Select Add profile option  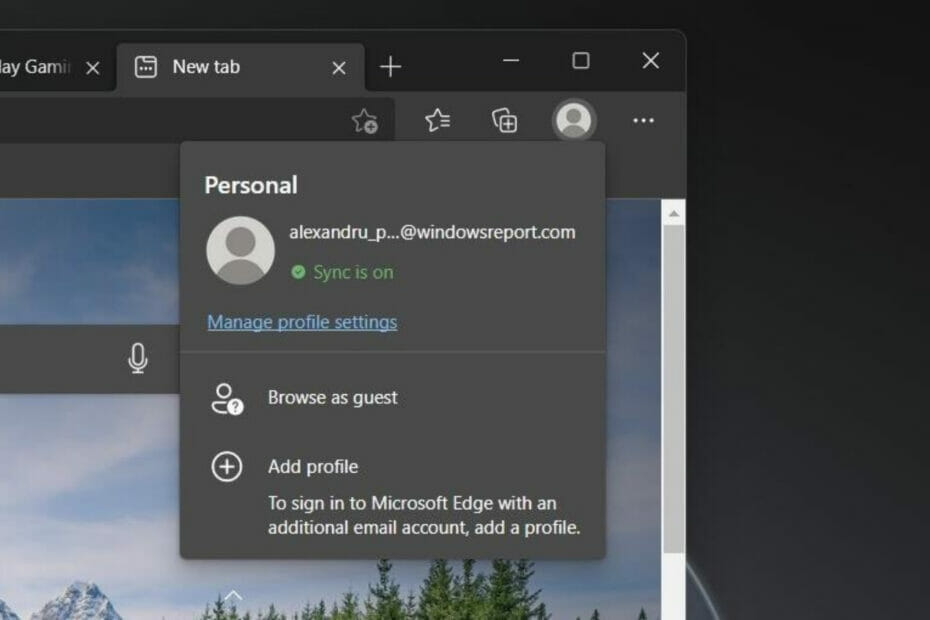(393, 467)
